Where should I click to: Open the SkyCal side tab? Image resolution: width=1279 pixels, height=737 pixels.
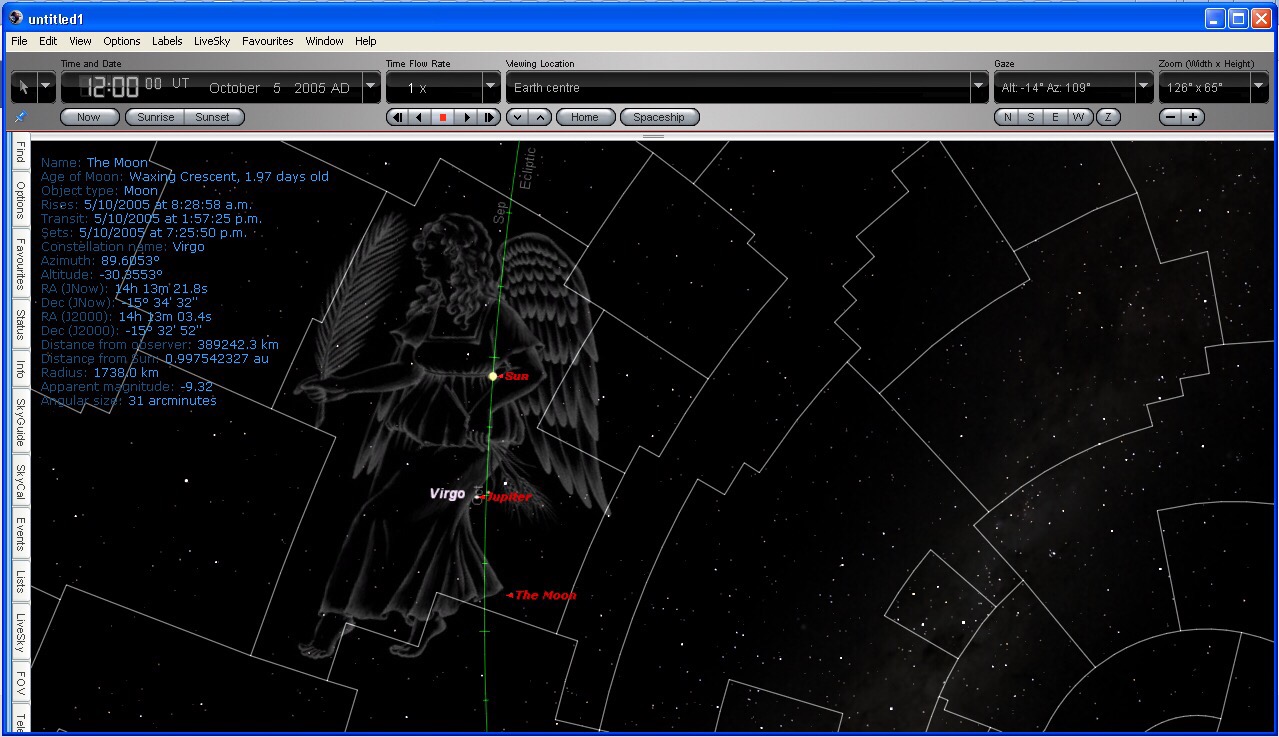pos(20,482)
